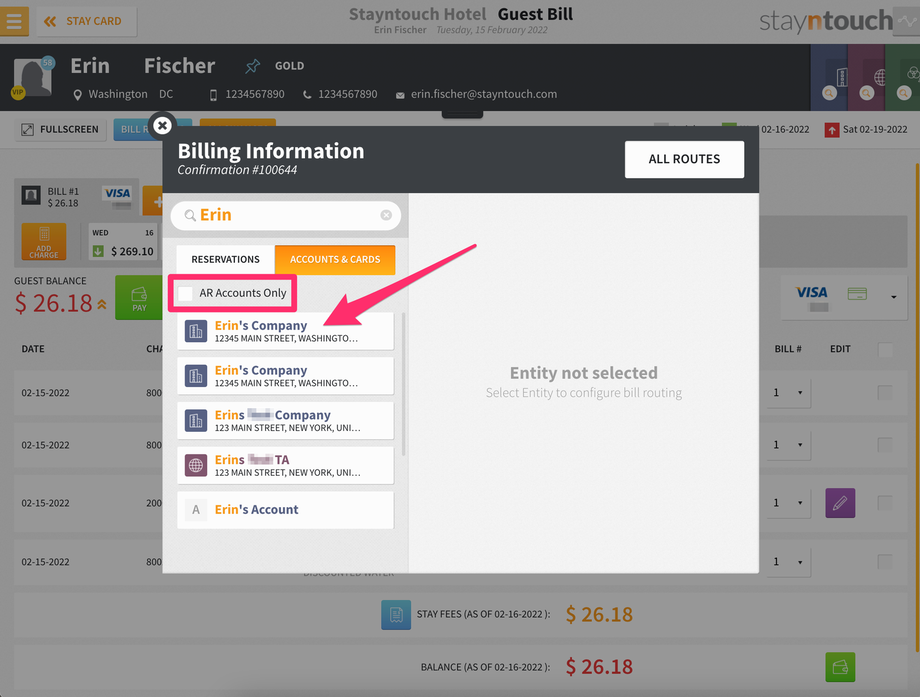This screenshot has height=697, width=920.
Task: Open bill number dropdown for third charge row
Action: pos(789,503)
